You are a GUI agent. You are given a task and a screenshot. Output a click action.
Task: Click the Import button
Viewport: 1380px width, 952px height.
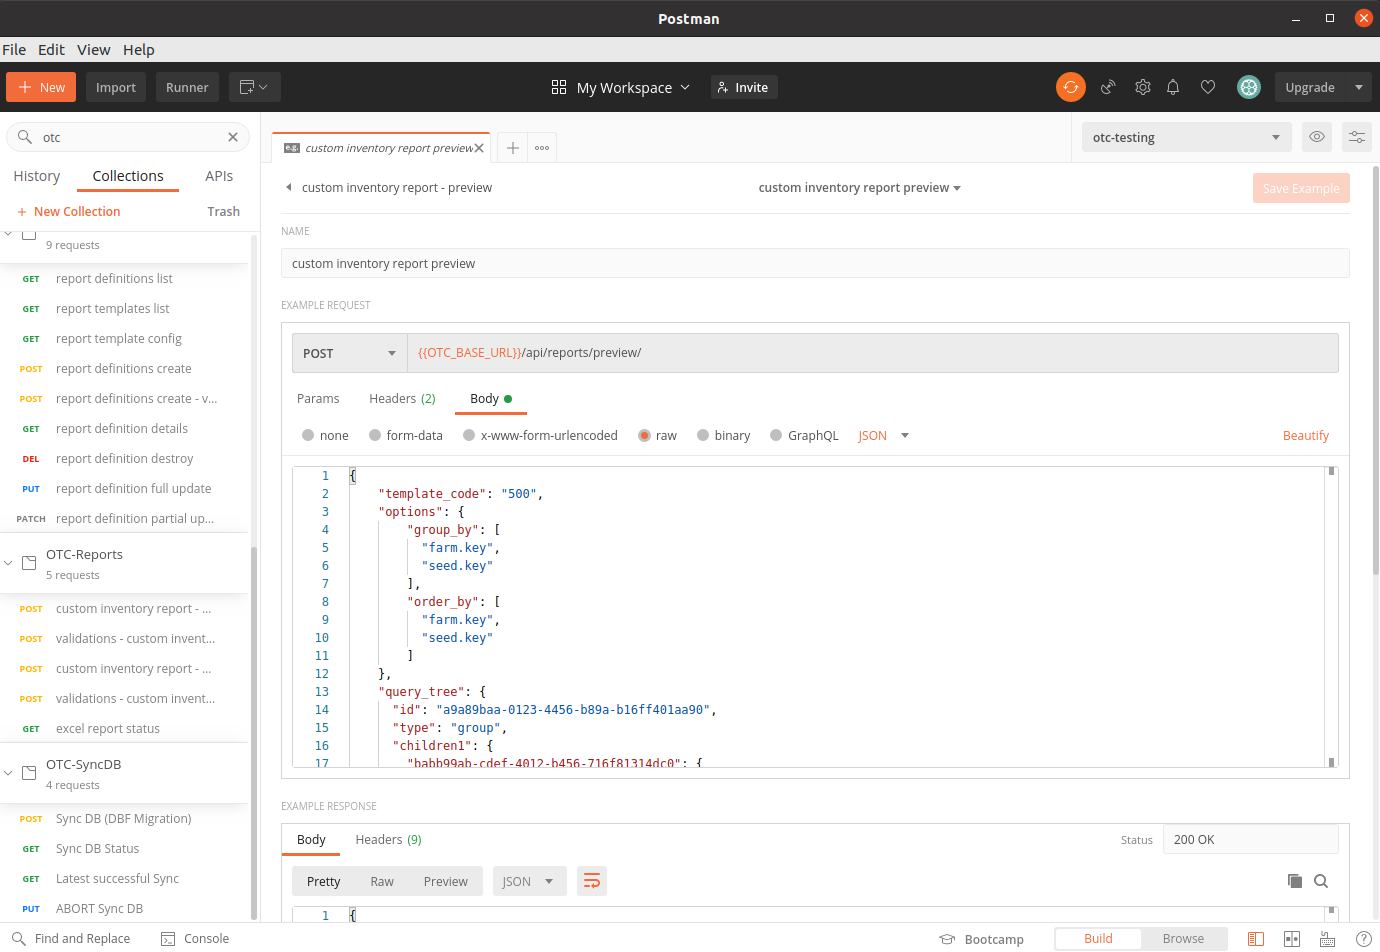(x=116, y=87)
